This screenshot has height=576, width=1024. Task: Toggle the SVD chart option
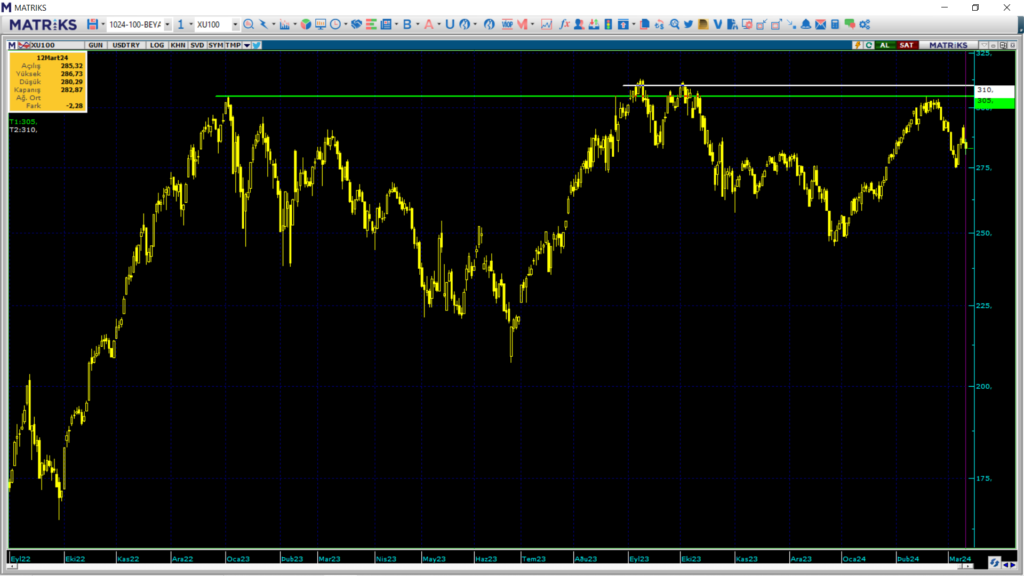tap(197, 45)
